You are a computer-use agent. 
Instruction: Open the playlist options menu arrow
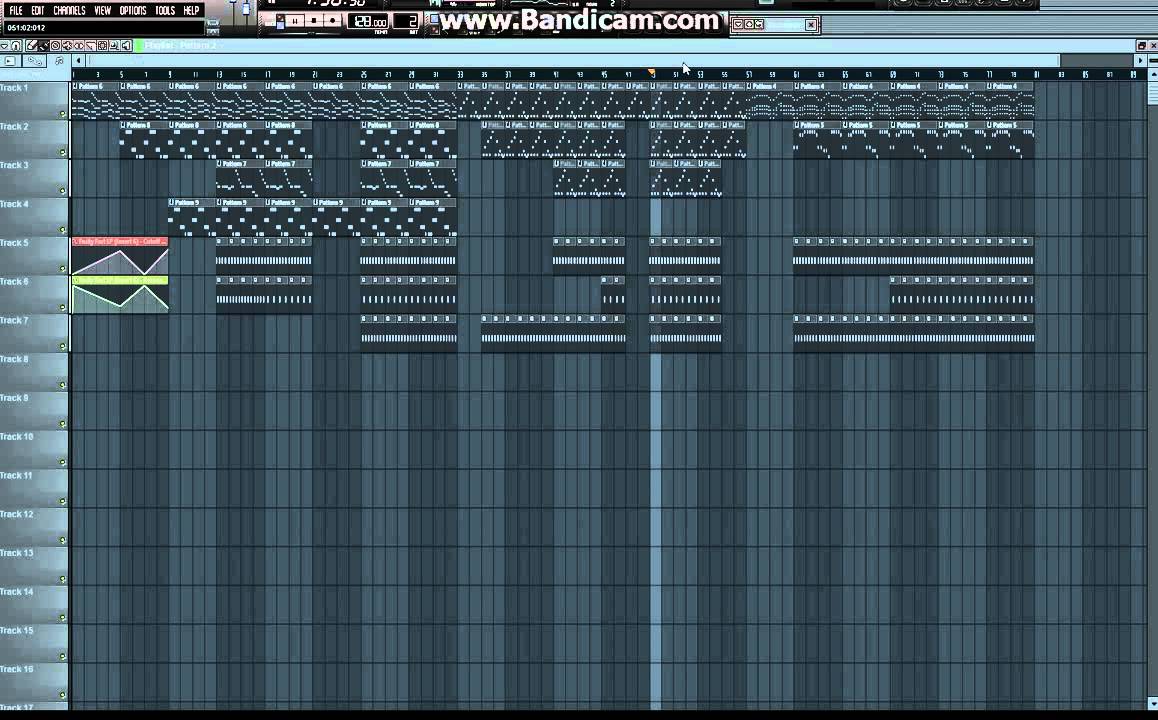(4, 46)
